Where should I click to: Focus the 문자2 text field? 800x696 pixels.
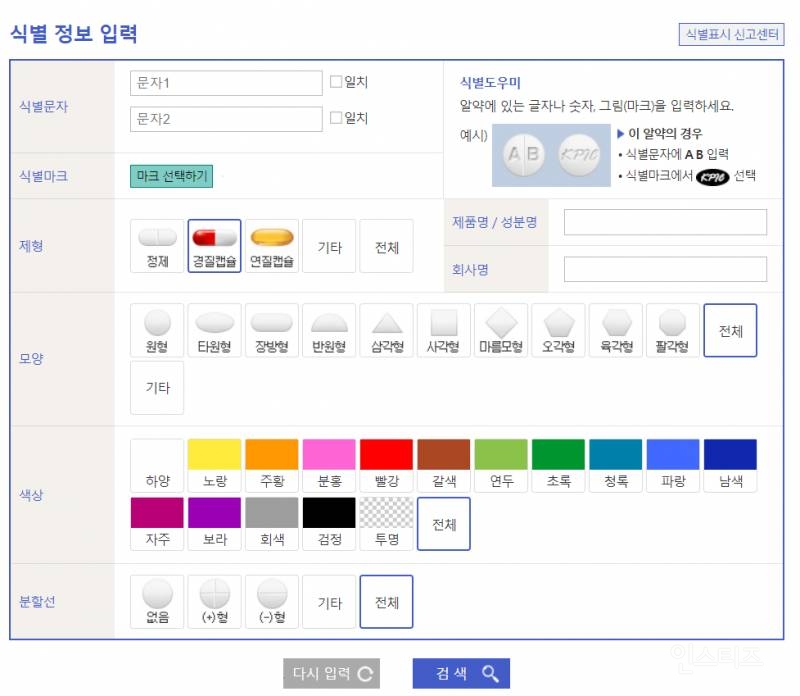pyautogui.click(x=226, y=119)
